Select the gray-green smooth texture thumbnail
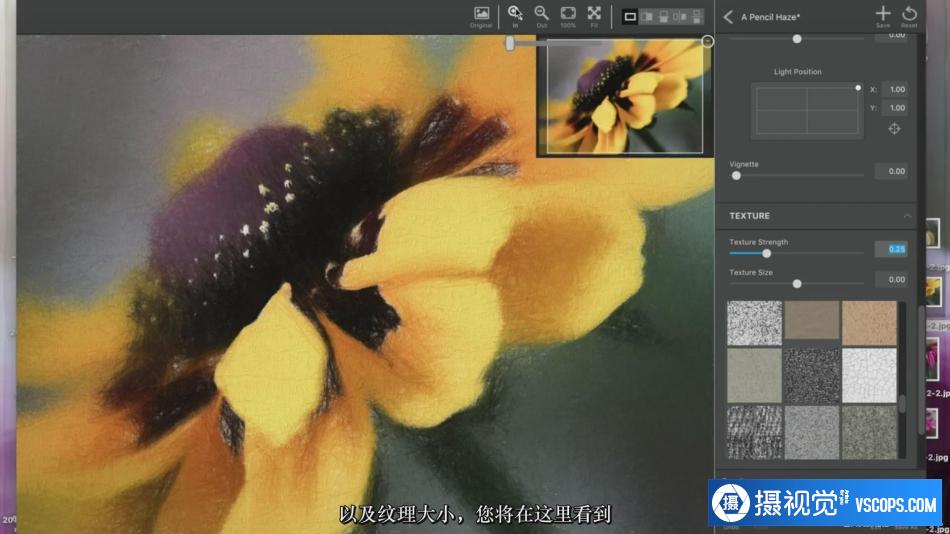 754,375
